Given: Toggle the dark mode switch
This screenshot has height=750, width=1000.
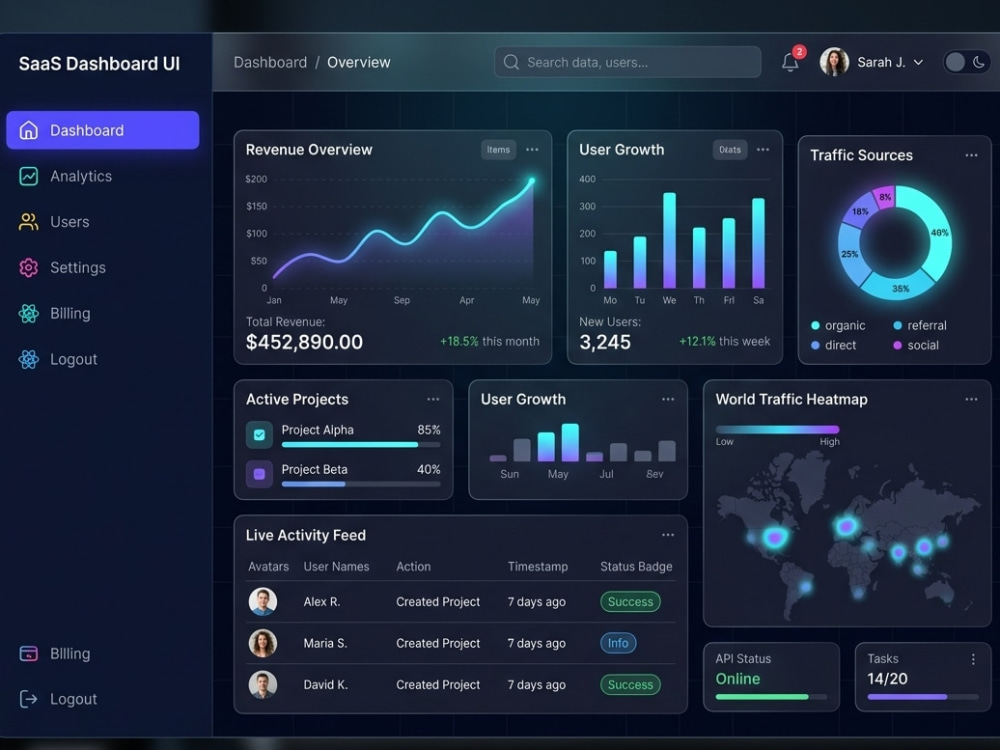Looking at the screenshot, I should pyautogui.click(x=966, y=62).
